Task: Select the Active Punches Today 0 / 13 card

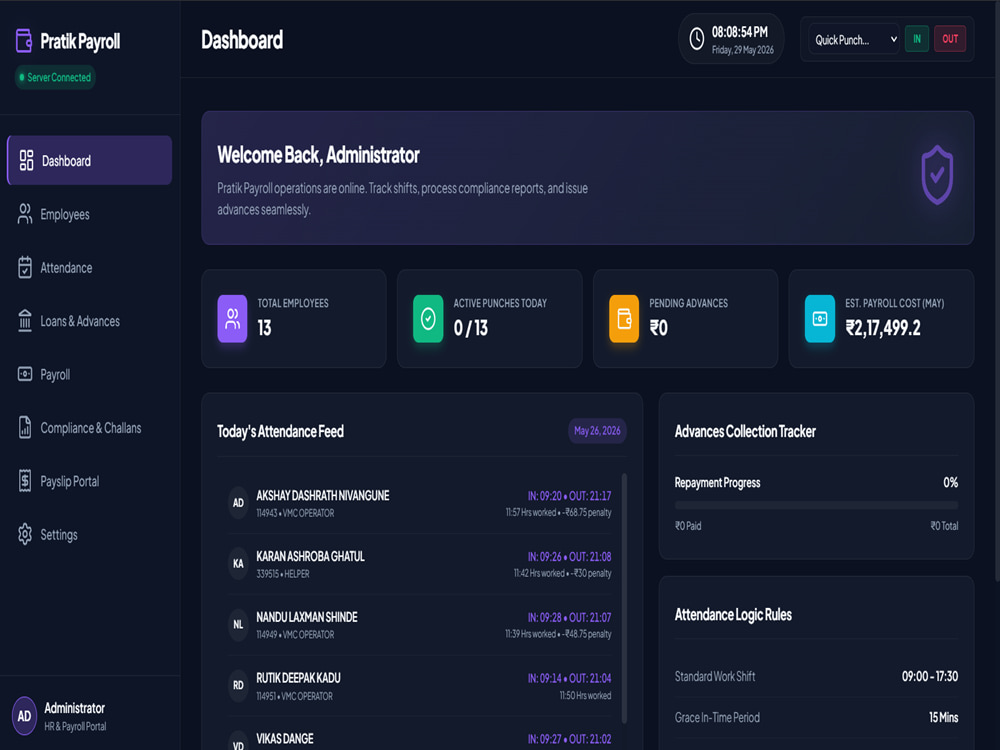Action: (x=489, y=319)
